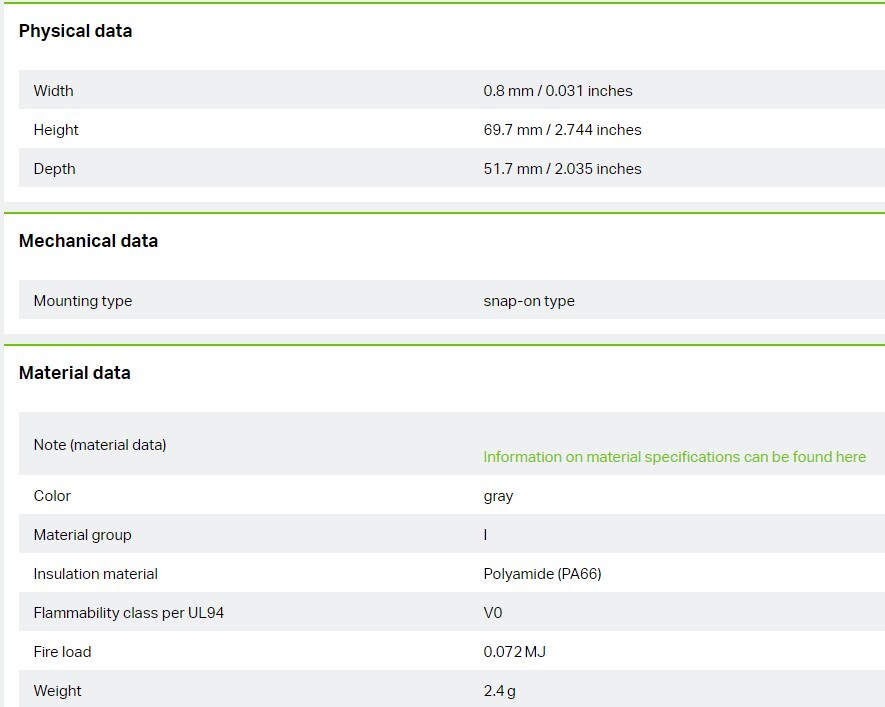Select the Polyamide (PA66) insulation value
This screenshot has height=707, width=885.
(542, 574)
